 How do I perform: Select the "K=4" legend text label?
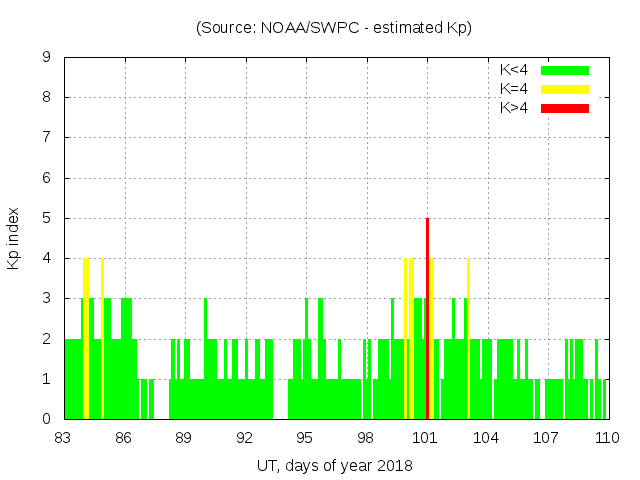coord(514,89)
